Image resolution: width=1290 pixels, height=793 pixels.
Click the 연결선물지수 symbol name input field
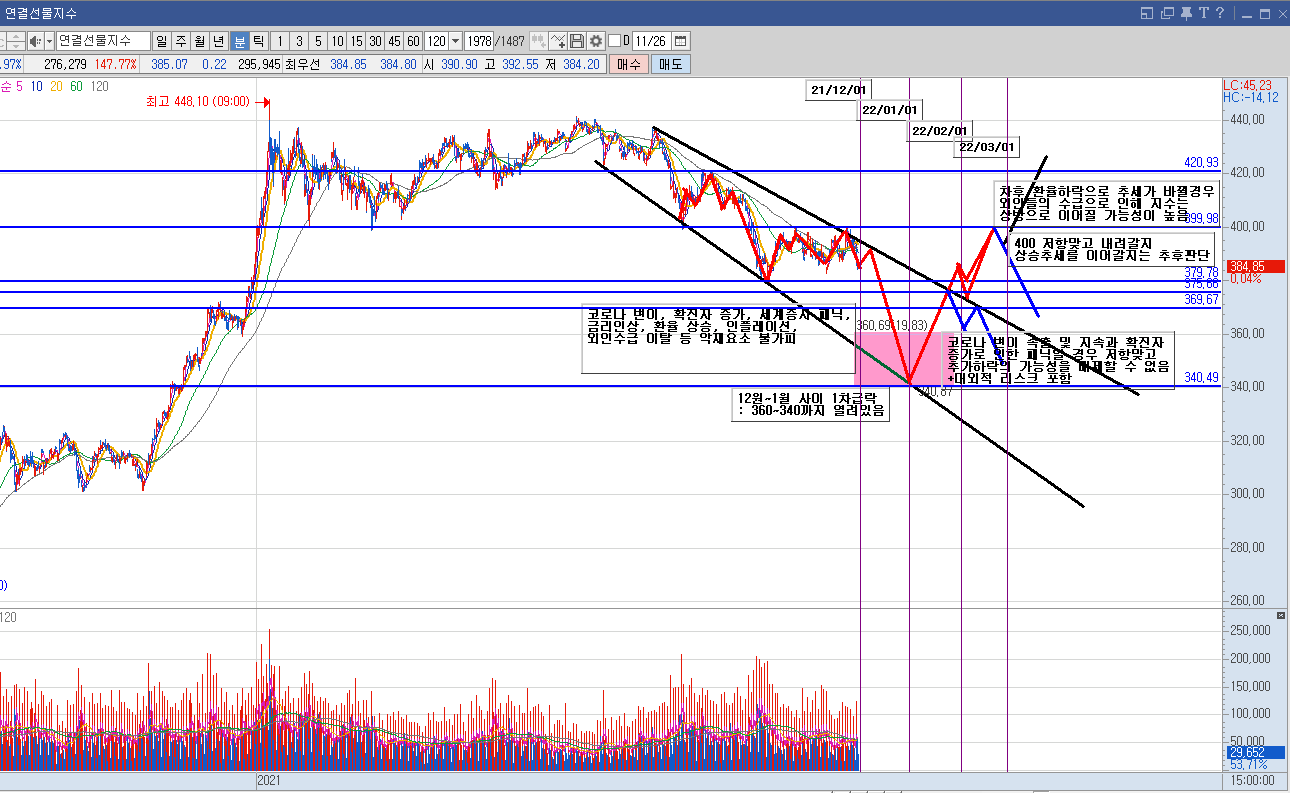click(x=102, y=41)
